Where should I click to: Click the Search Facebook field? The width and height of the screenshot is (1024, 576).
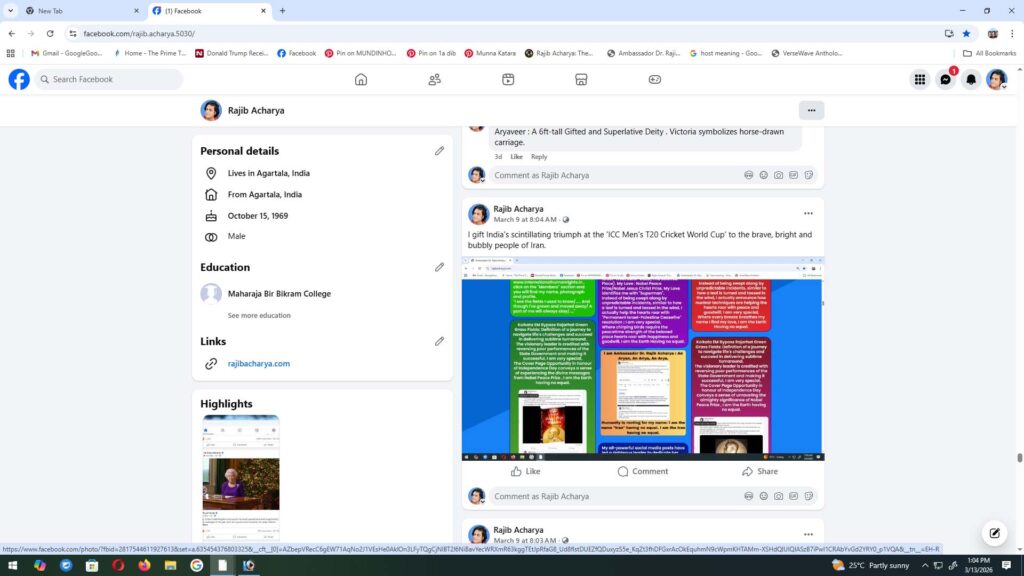point(110,80)
